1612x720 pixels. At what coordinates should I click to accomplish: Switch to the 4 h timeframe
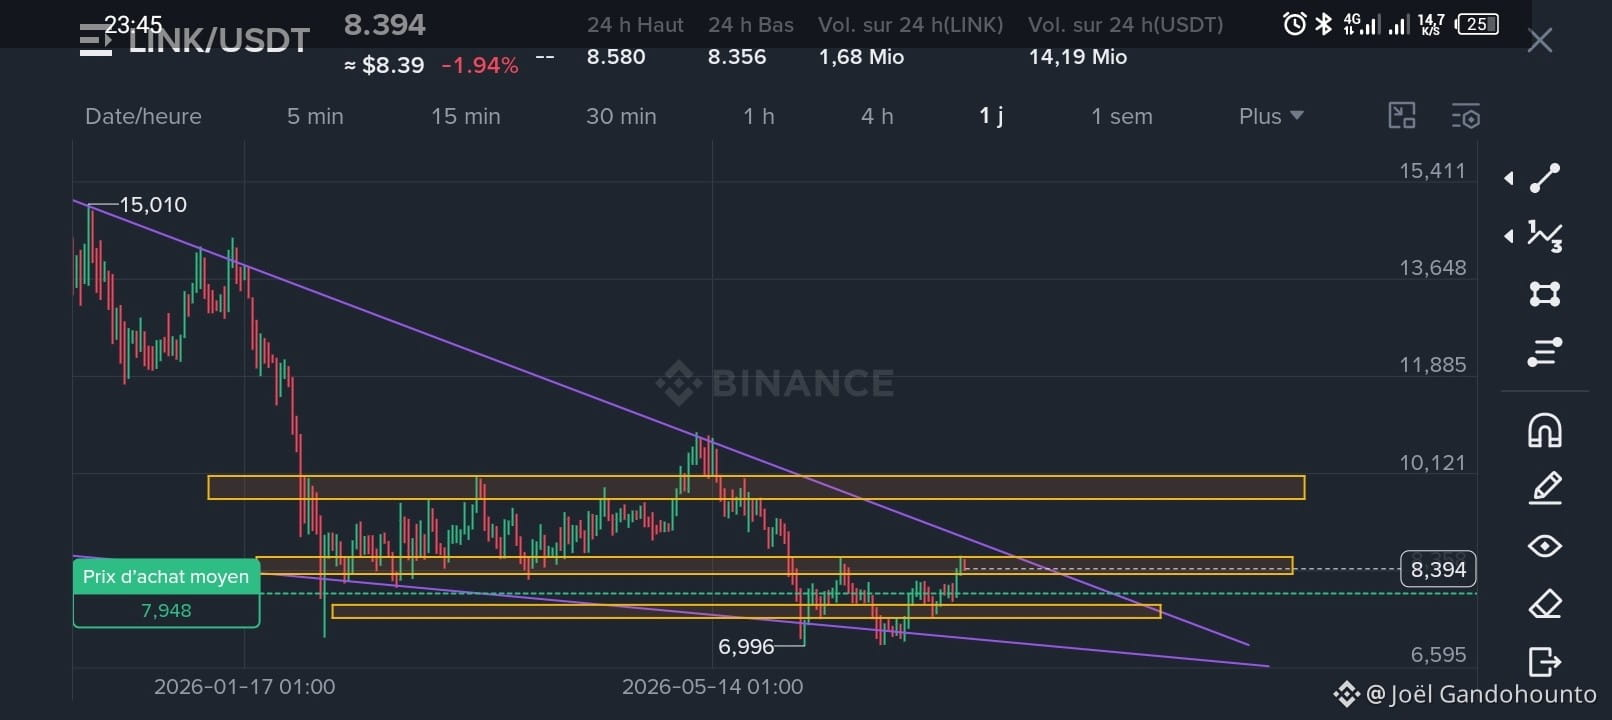coord(877,116)
